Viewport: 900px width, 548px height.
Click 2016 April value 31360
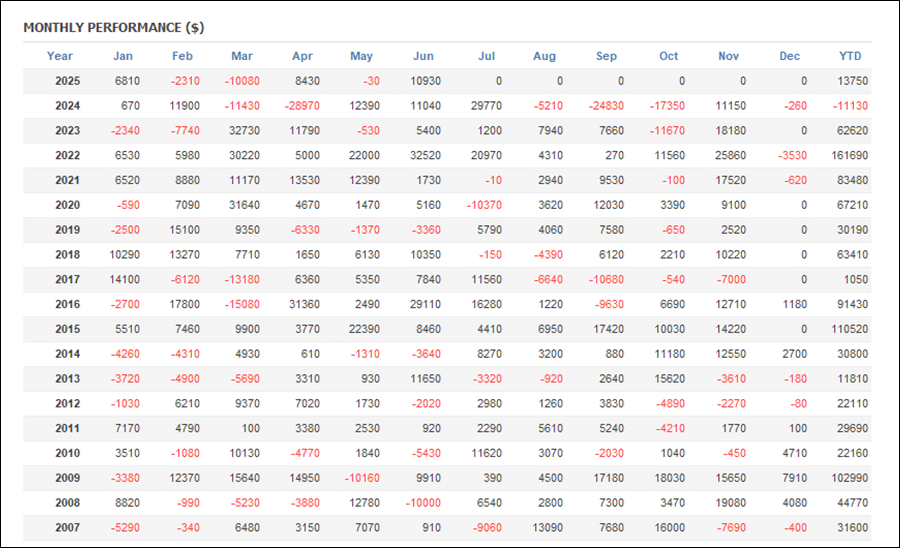(x=305, y=304)
